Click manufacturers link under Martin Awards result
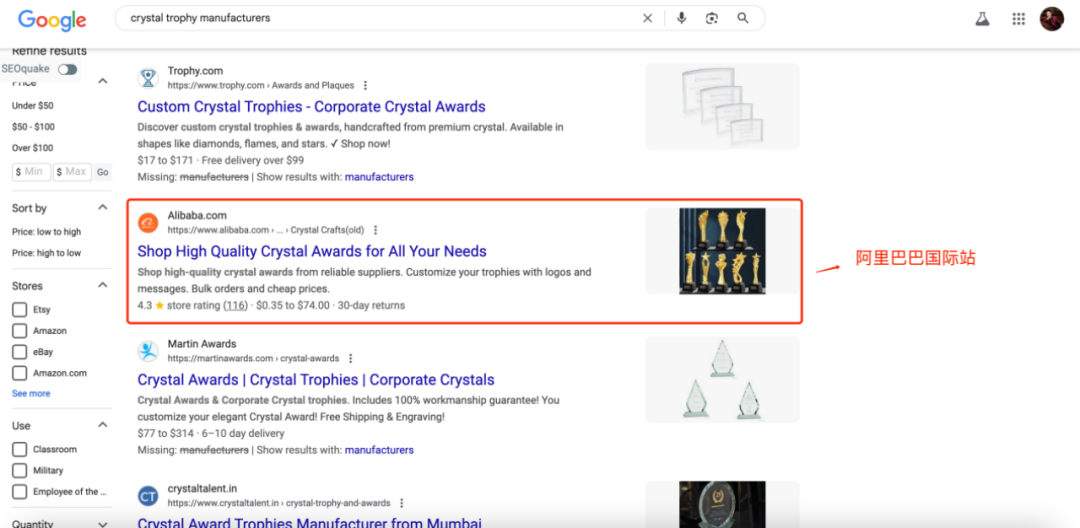 click(x=379, y=450)
